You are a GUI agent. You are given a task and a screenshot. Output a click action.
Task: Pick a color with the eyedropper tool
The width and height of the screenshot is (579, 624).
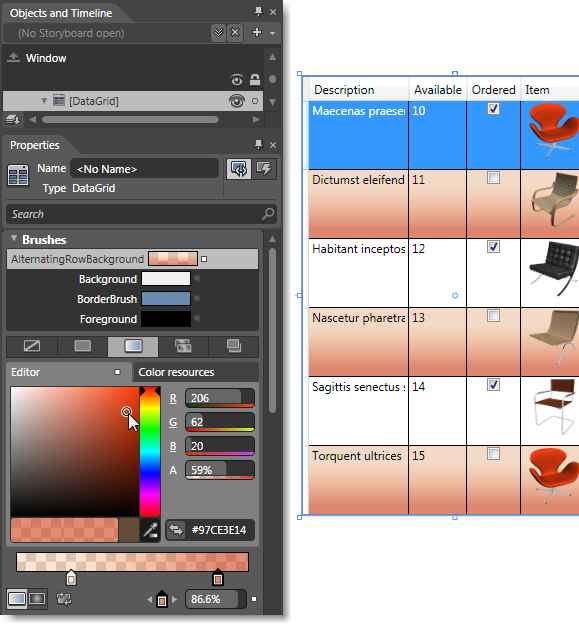coord(150,530)
